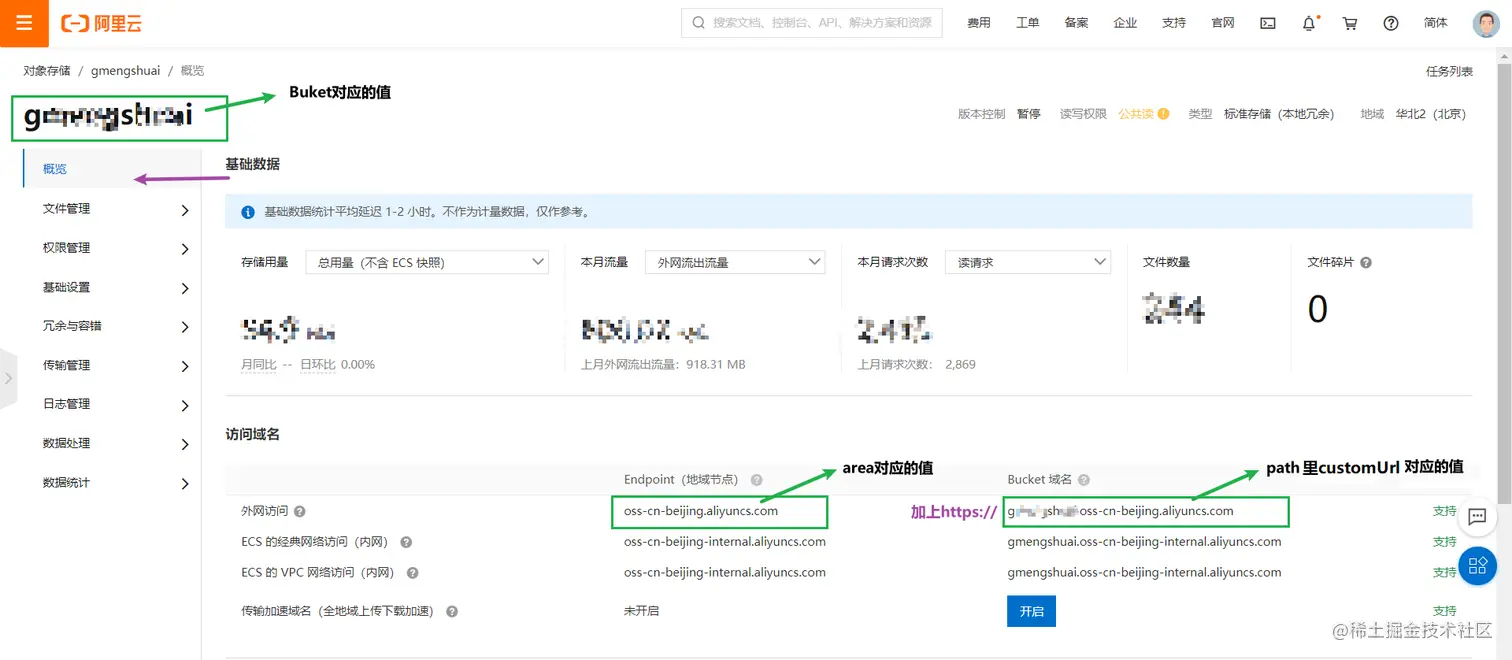Open the 备案 top menu

(1077, 23)
